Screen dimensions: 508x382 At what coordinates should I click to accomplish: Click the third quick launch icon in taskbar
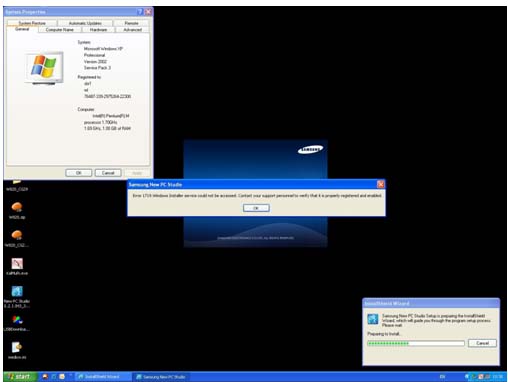tap(62, 377)
